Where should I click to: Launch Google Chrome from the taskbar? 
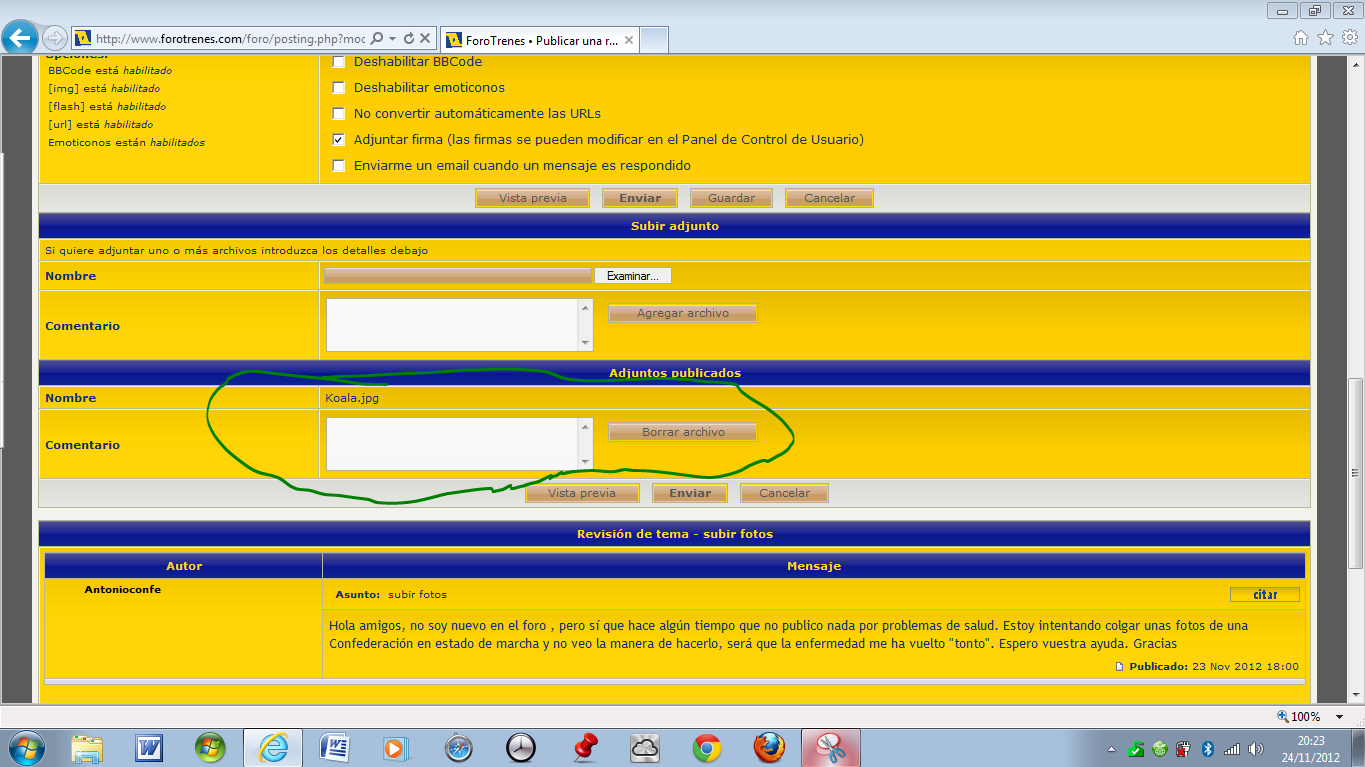click(707, 747)
